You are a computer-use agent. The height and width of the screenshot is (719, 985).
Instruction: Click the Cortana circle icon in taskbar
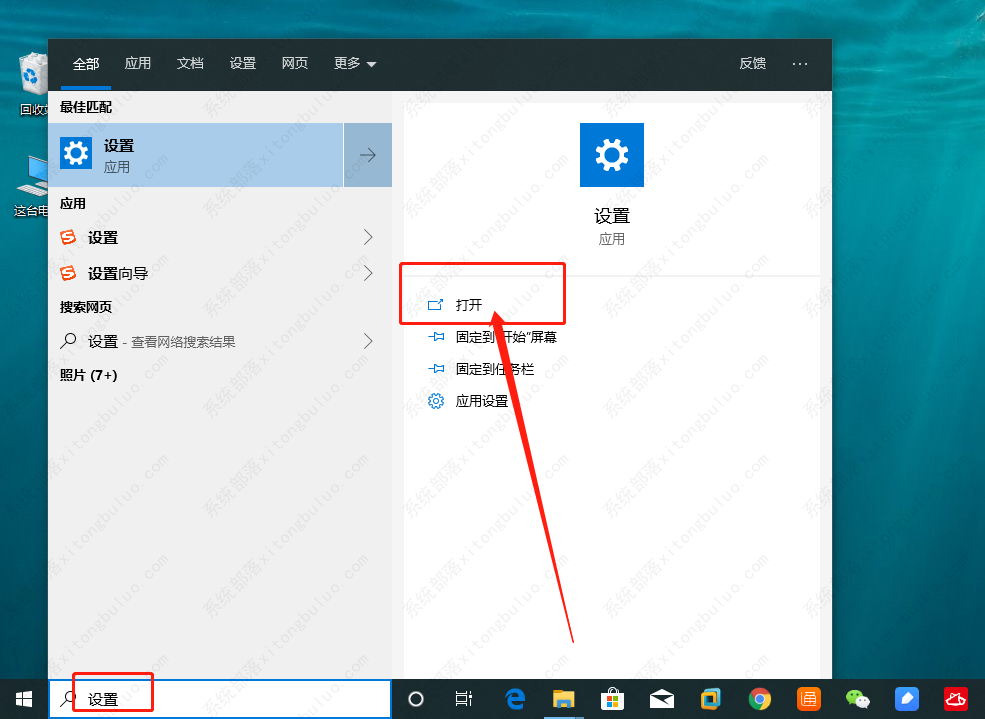tap(416, 698)
